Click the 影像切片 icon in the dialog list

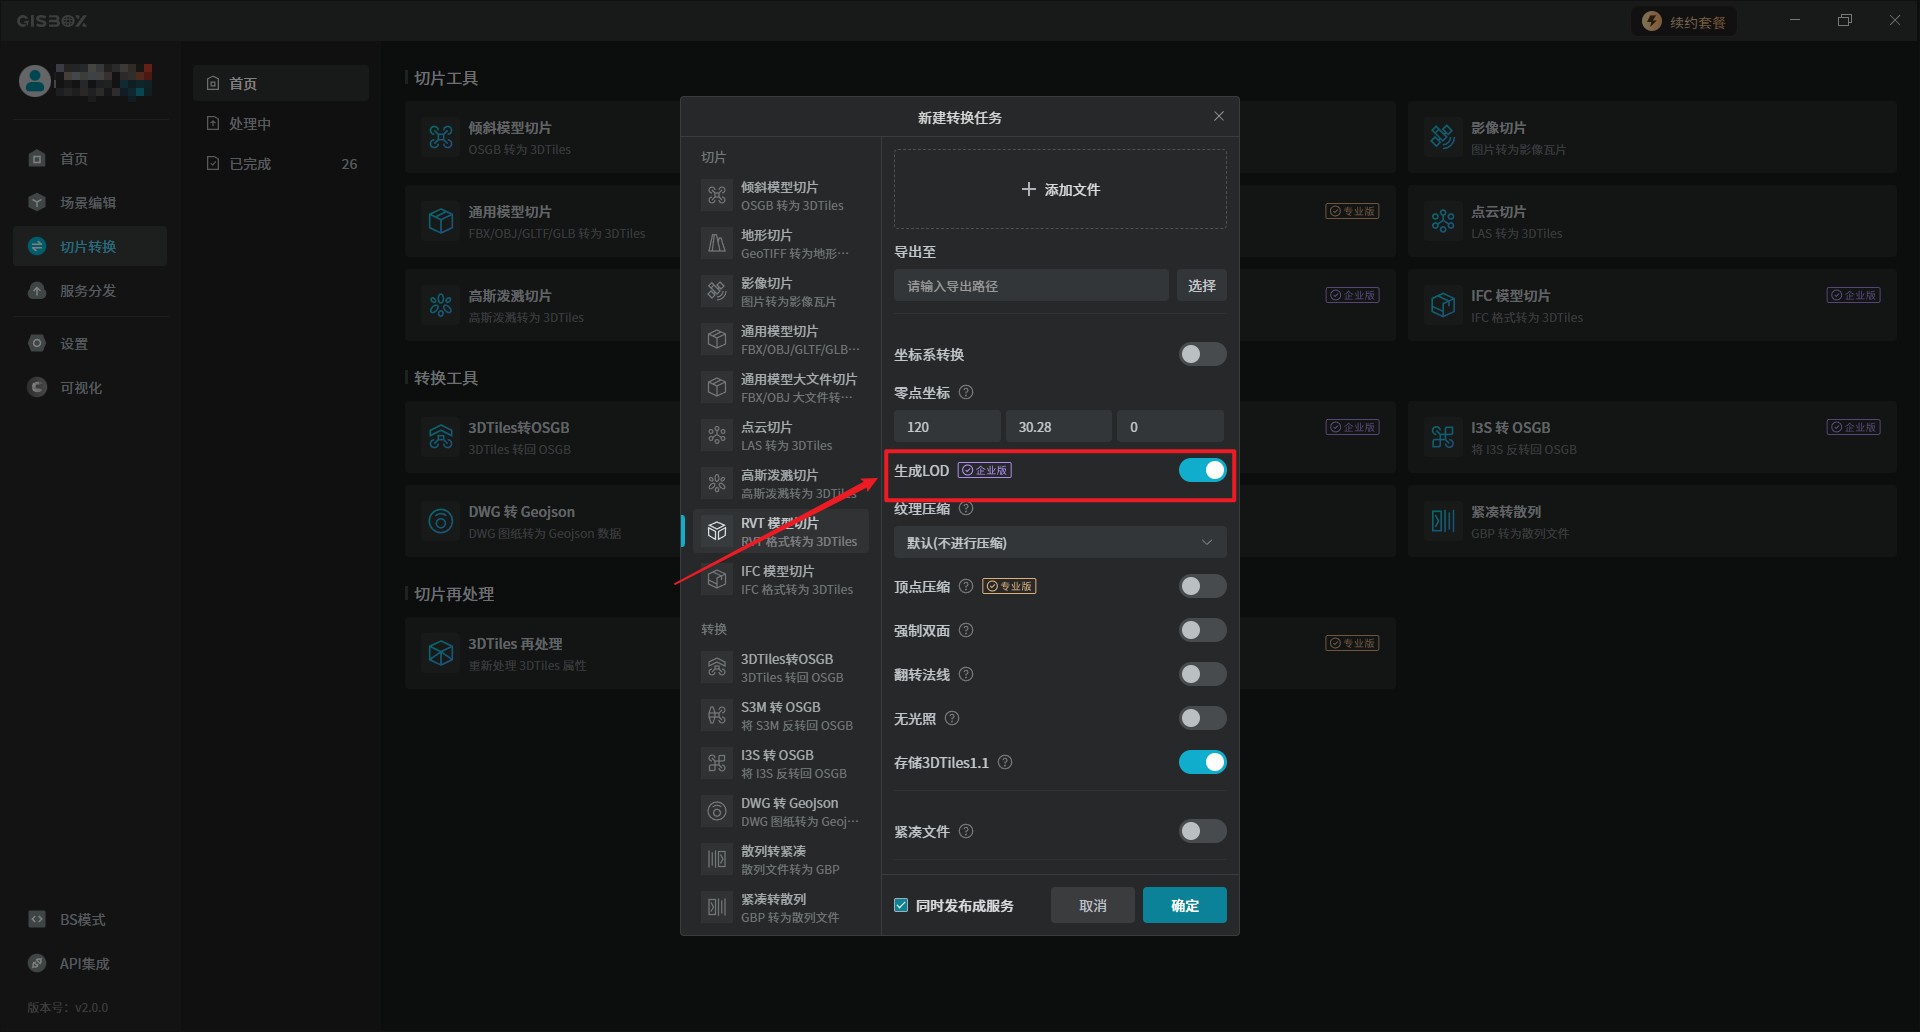click(717, 291)
